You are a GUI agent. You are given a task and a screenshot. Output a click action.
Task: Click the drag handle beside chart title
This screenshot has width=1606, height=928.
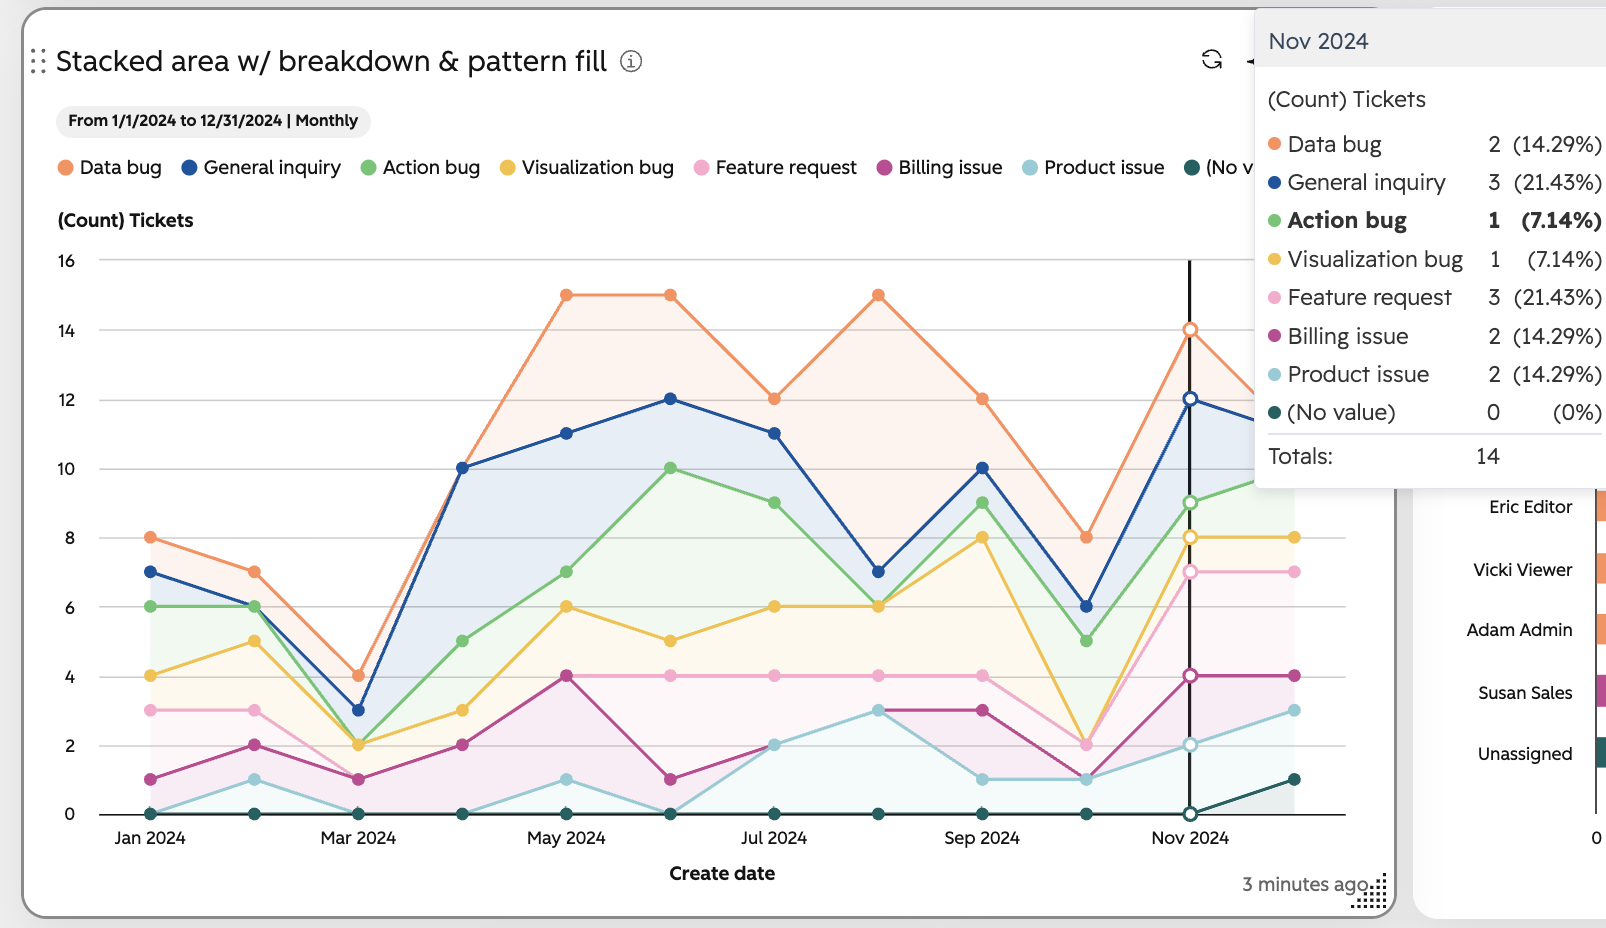pos(38,62)
